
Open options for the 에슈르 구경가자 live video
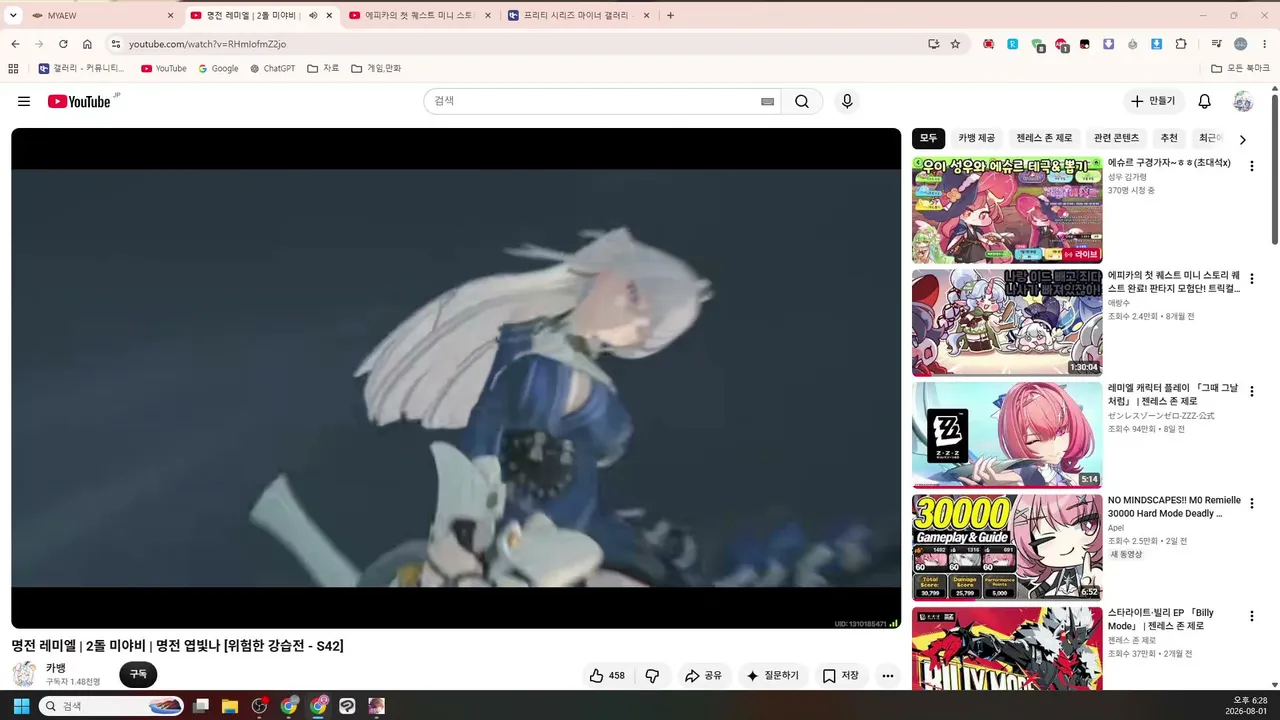[1251, 166]
